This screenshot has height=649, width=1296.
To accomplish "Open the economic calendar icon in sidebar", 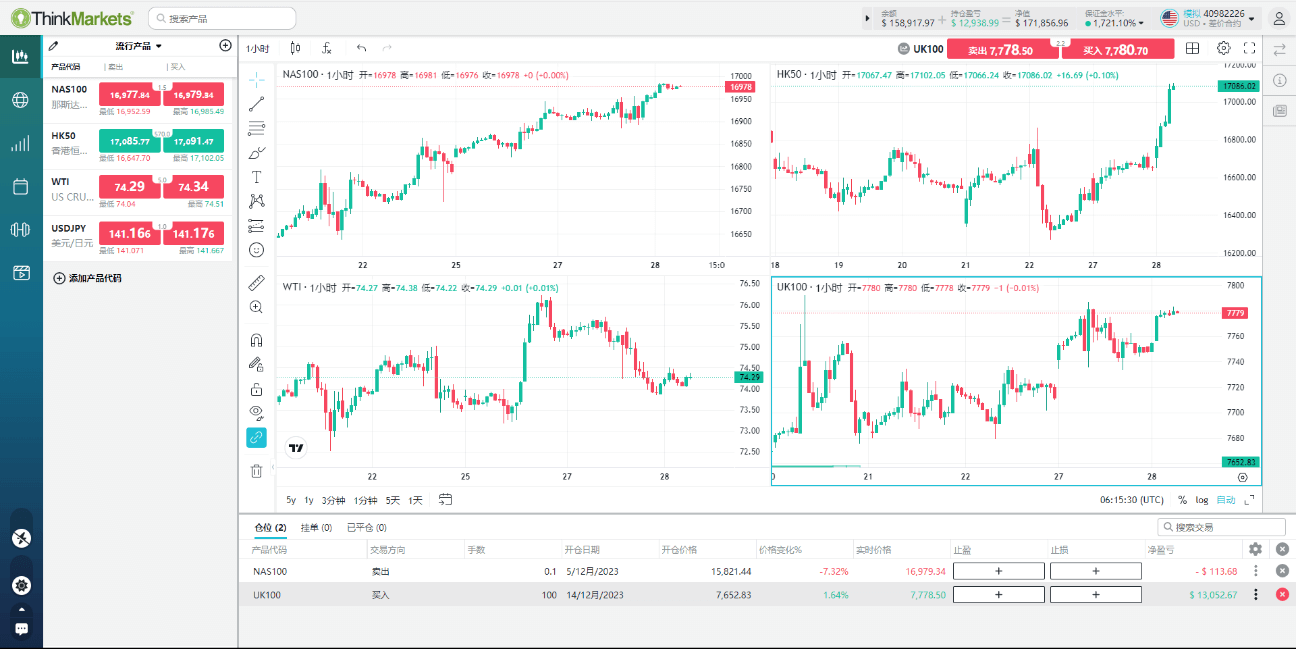I will click(x=20, y=186).
